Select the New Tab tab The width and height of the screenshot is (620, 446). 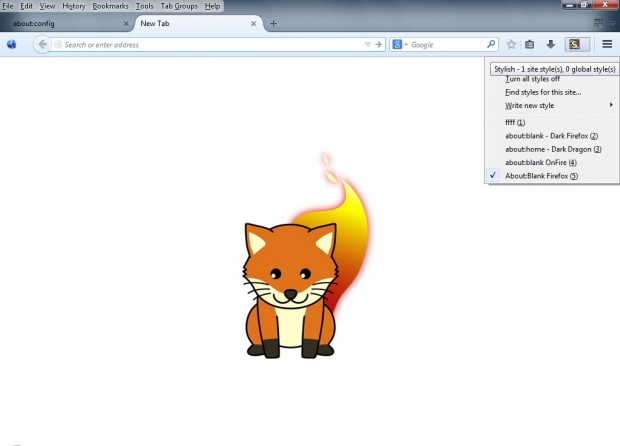199,24
